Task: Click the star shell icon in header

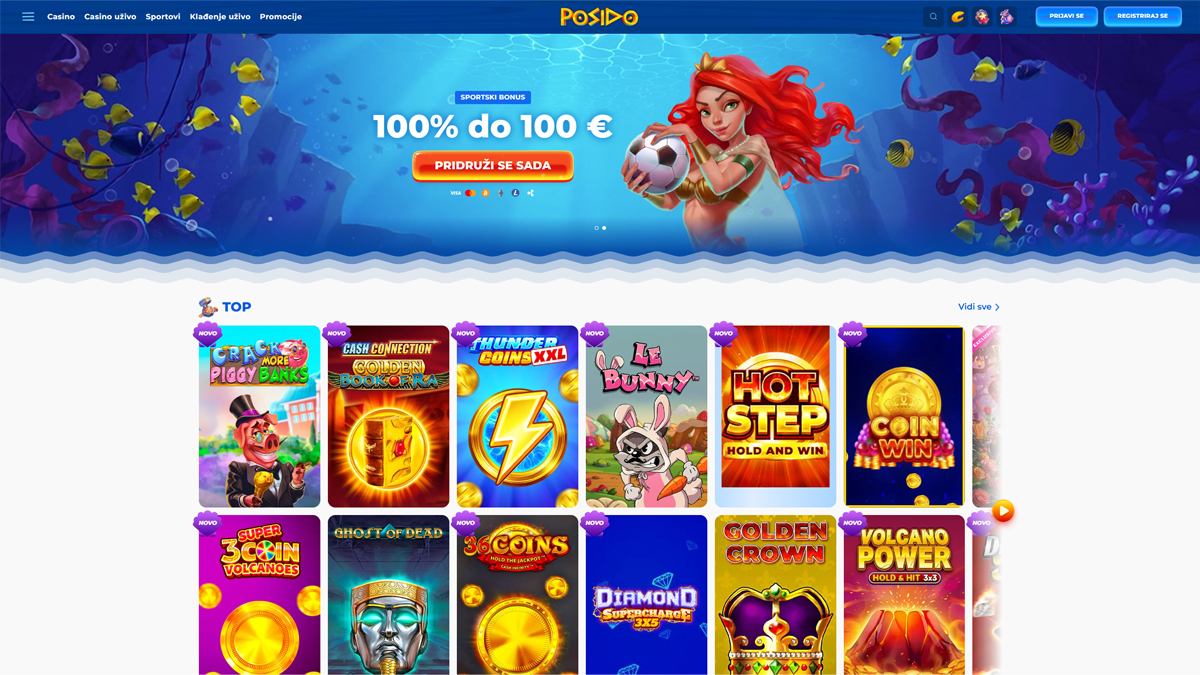Action: (982, 17)
